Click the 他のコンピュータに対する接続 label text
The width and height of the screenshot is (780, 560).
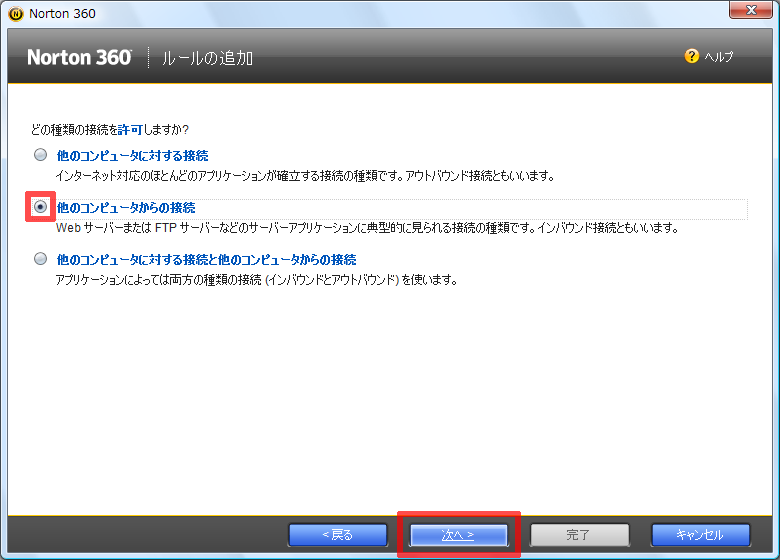pyautogui.click(x=132, y=155)
